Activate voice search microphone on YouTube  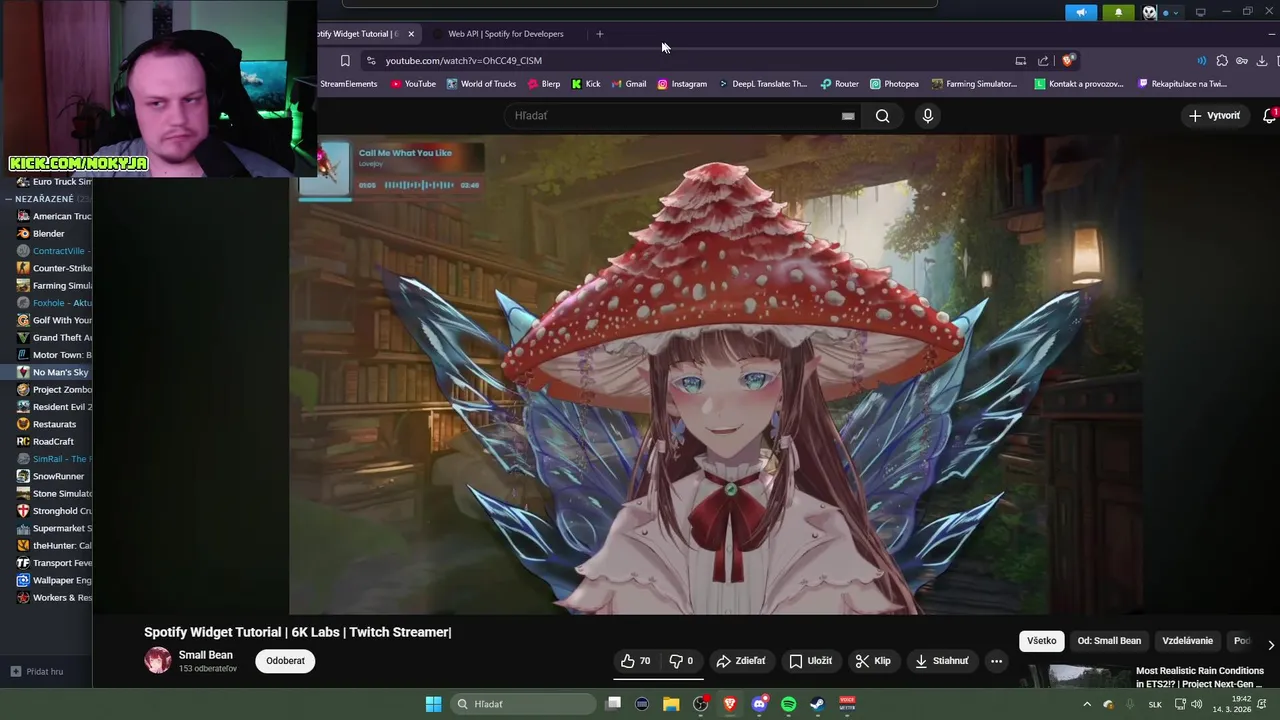928,116
